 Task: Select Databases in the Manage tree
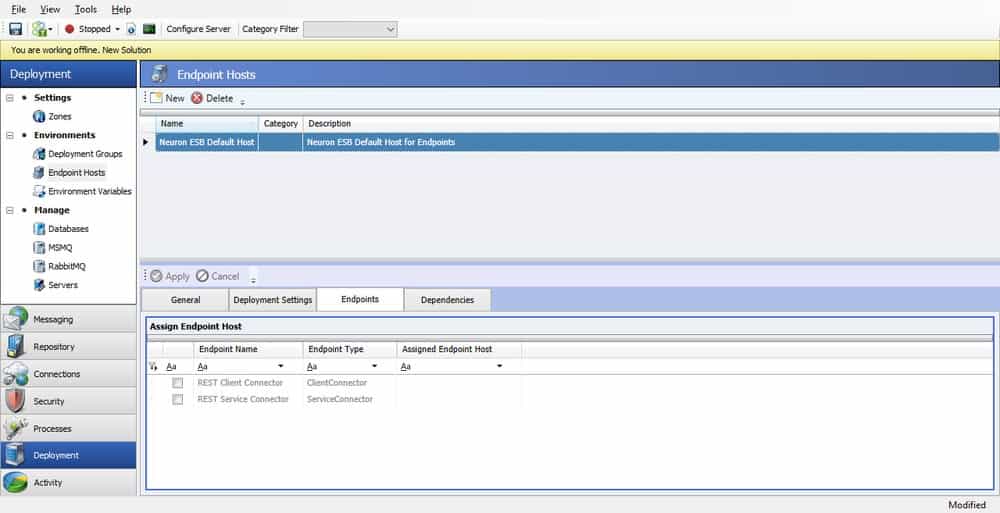pyautogui.click(x=68, y=229)
